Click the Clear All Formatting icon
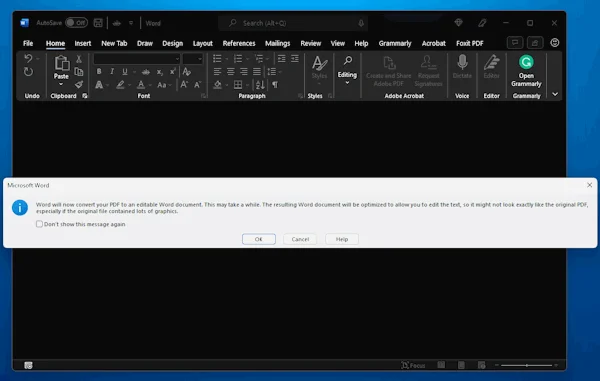600x381 pixels. point(187,72)
